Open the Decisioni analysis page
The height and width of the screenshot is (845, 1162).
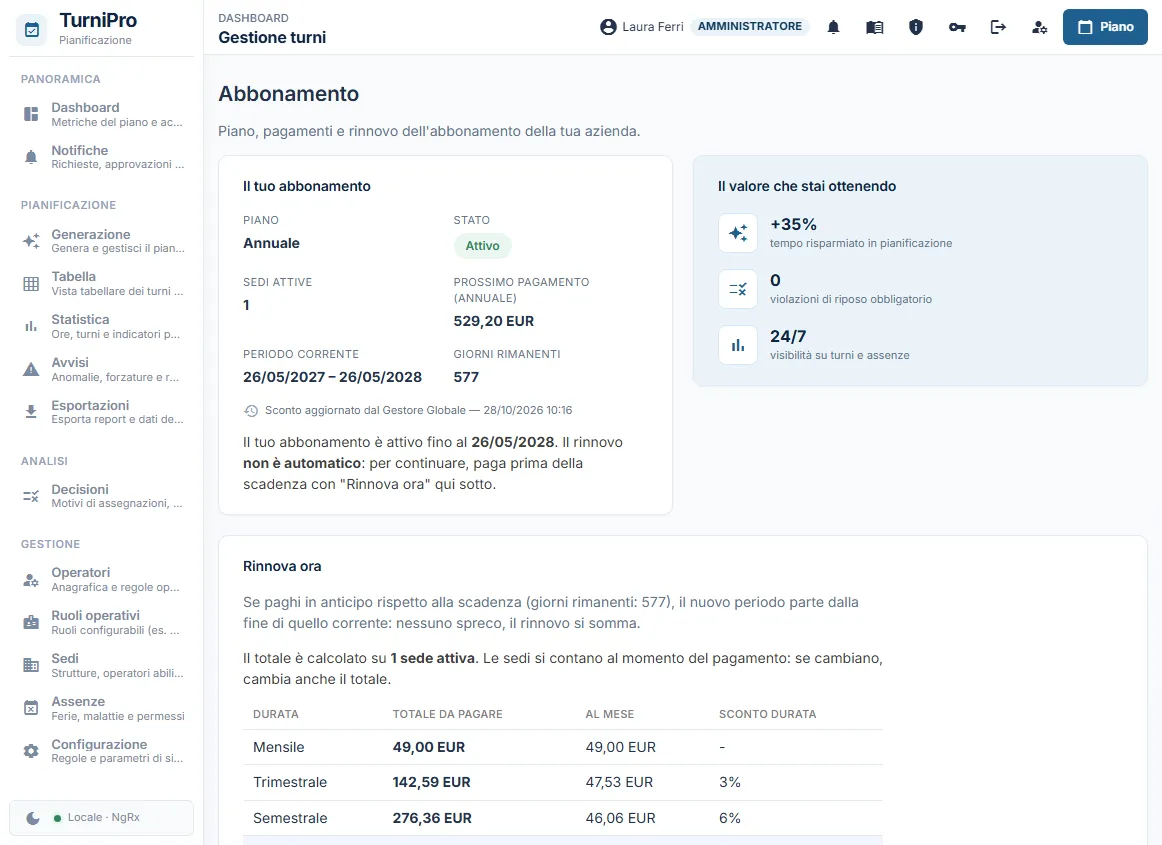click(x=102, y=496)
